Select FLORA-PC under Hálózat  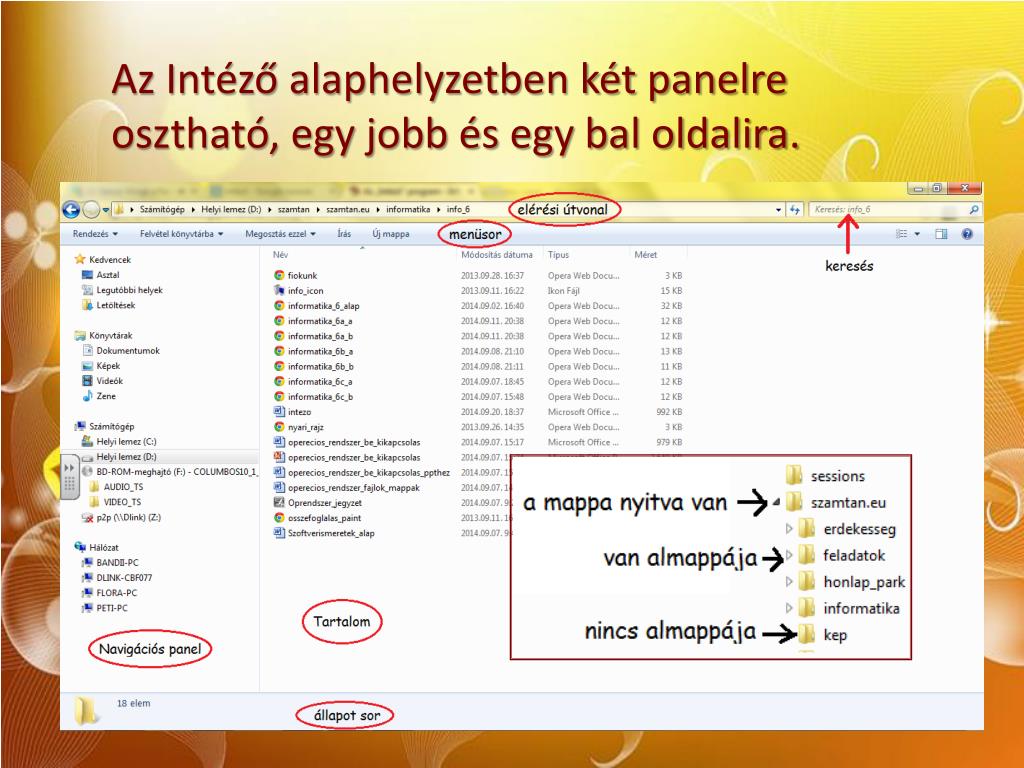tap(117, 593)
